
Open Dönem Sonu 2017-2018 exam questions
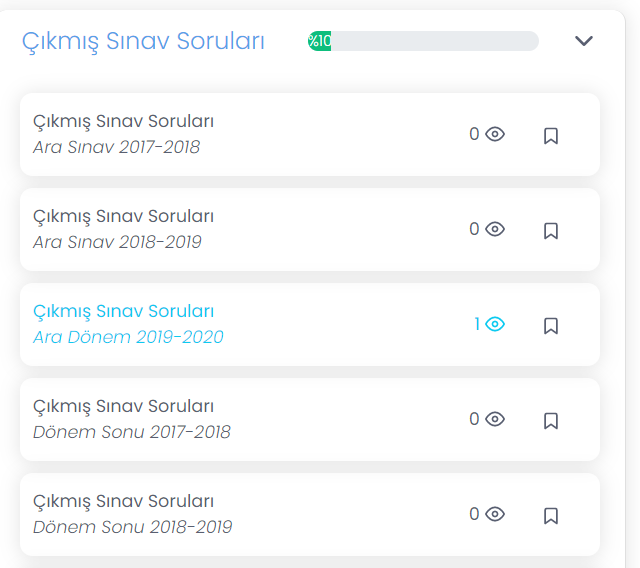click(131, 419)
